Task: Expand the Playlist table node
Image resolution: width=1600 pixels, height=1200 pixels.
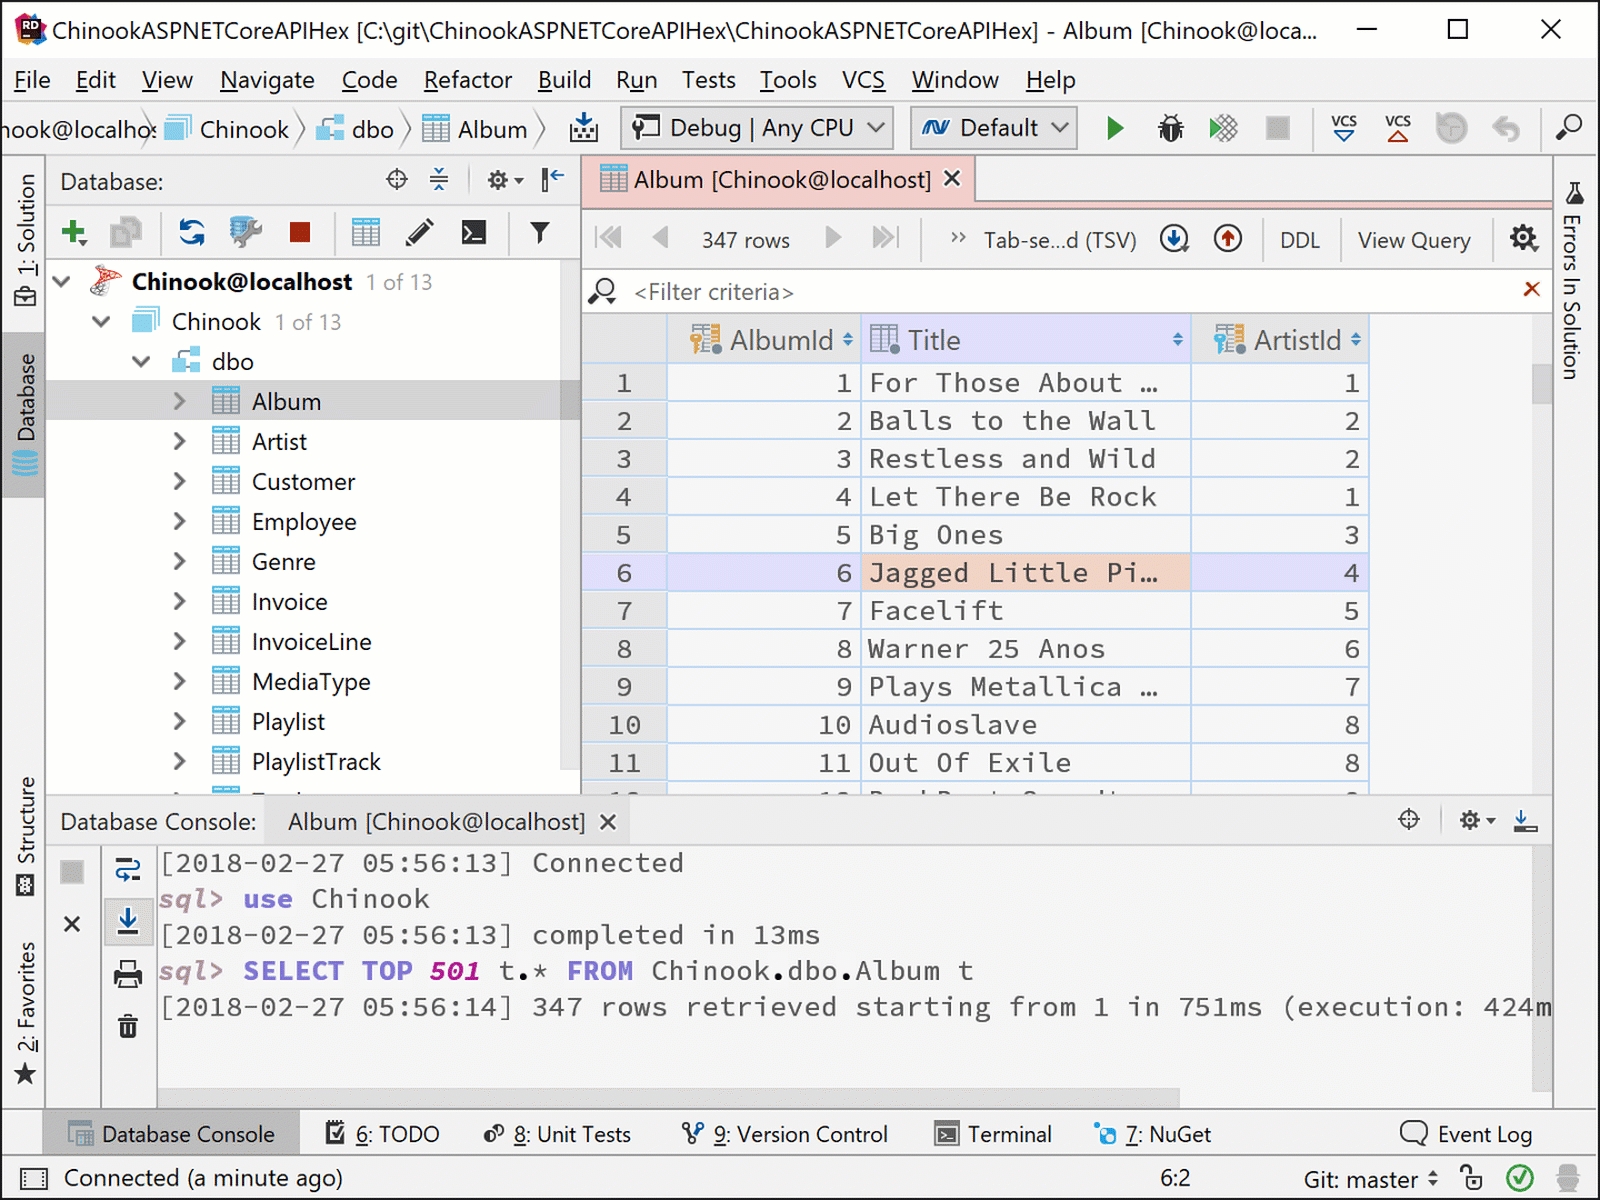Action: (179, 721)
